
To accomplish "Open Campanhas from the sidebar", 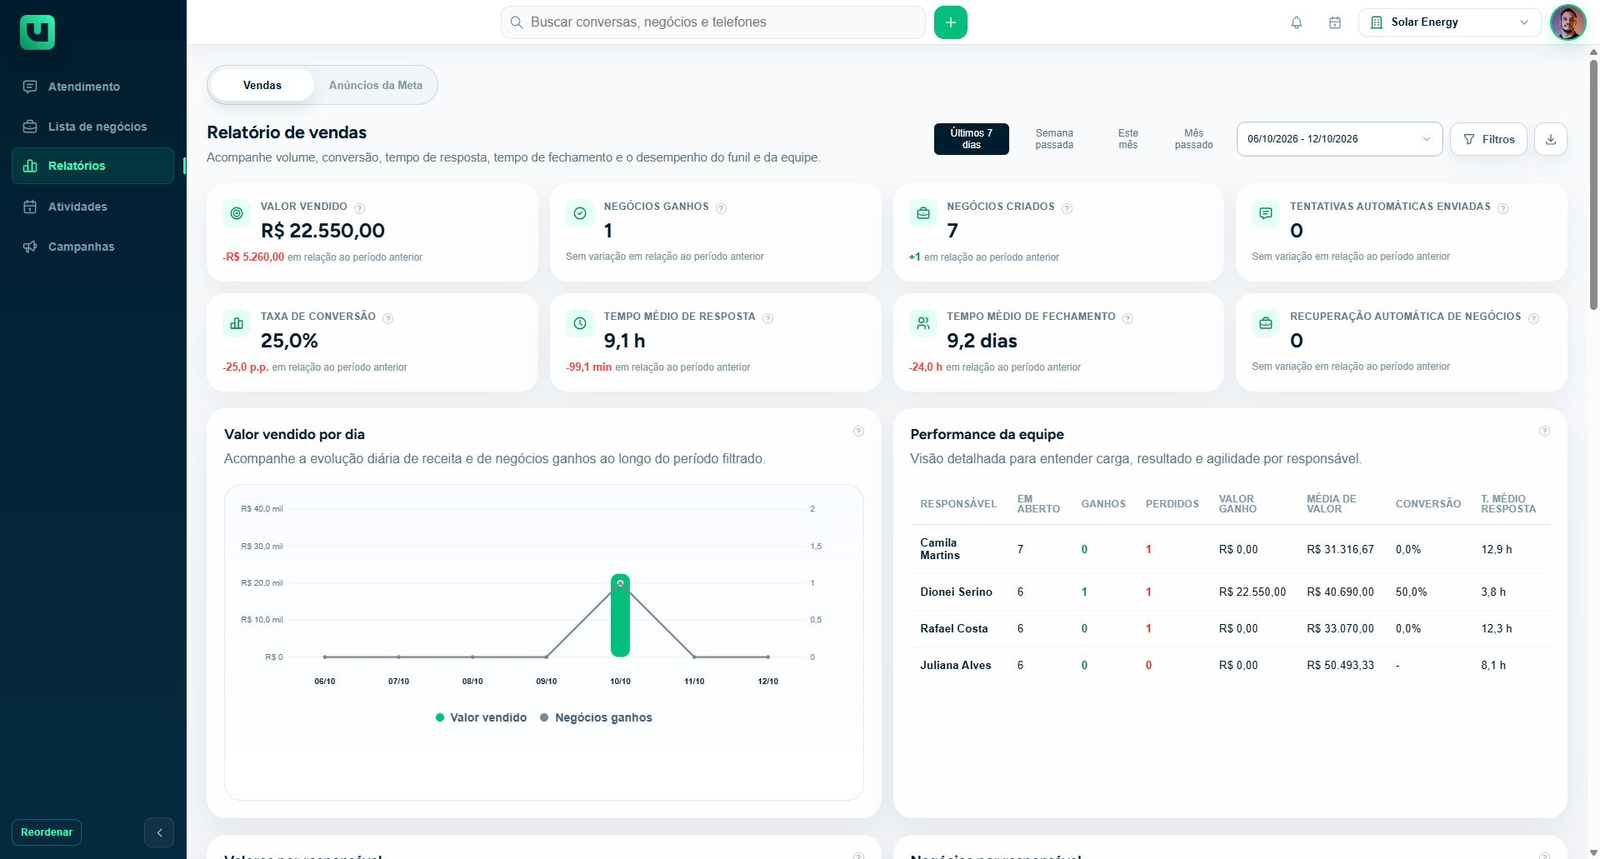I will (x=93, y=247).
